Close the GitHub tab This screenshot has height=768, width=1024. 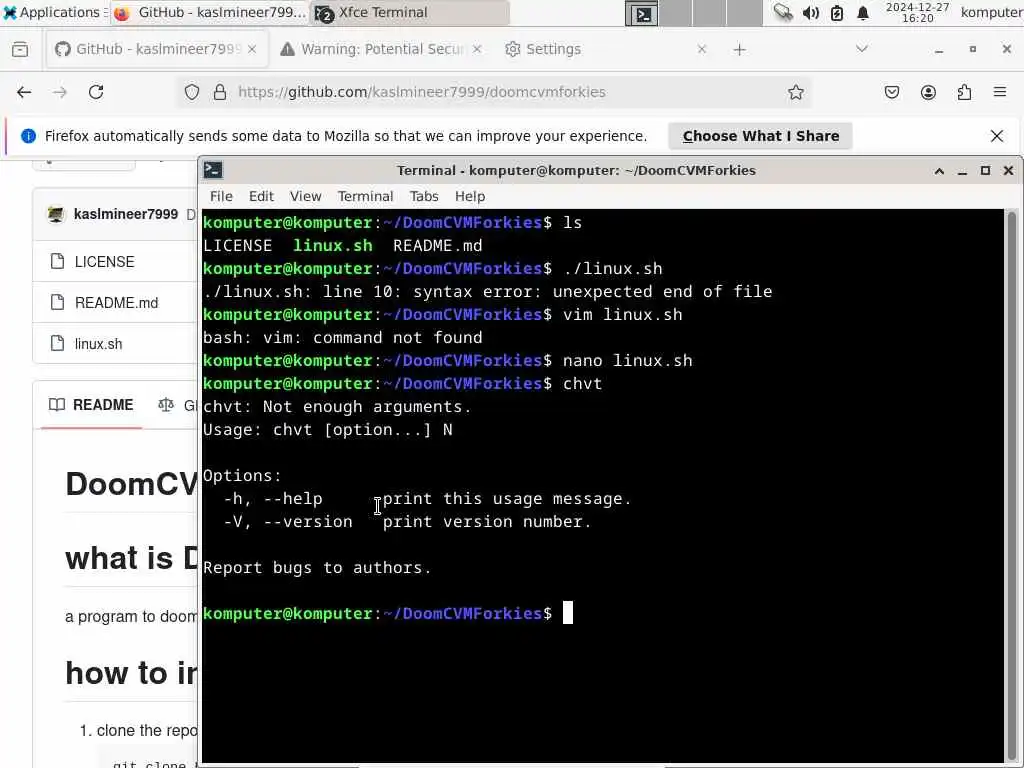pyautogui.click(x=252, y=49)
